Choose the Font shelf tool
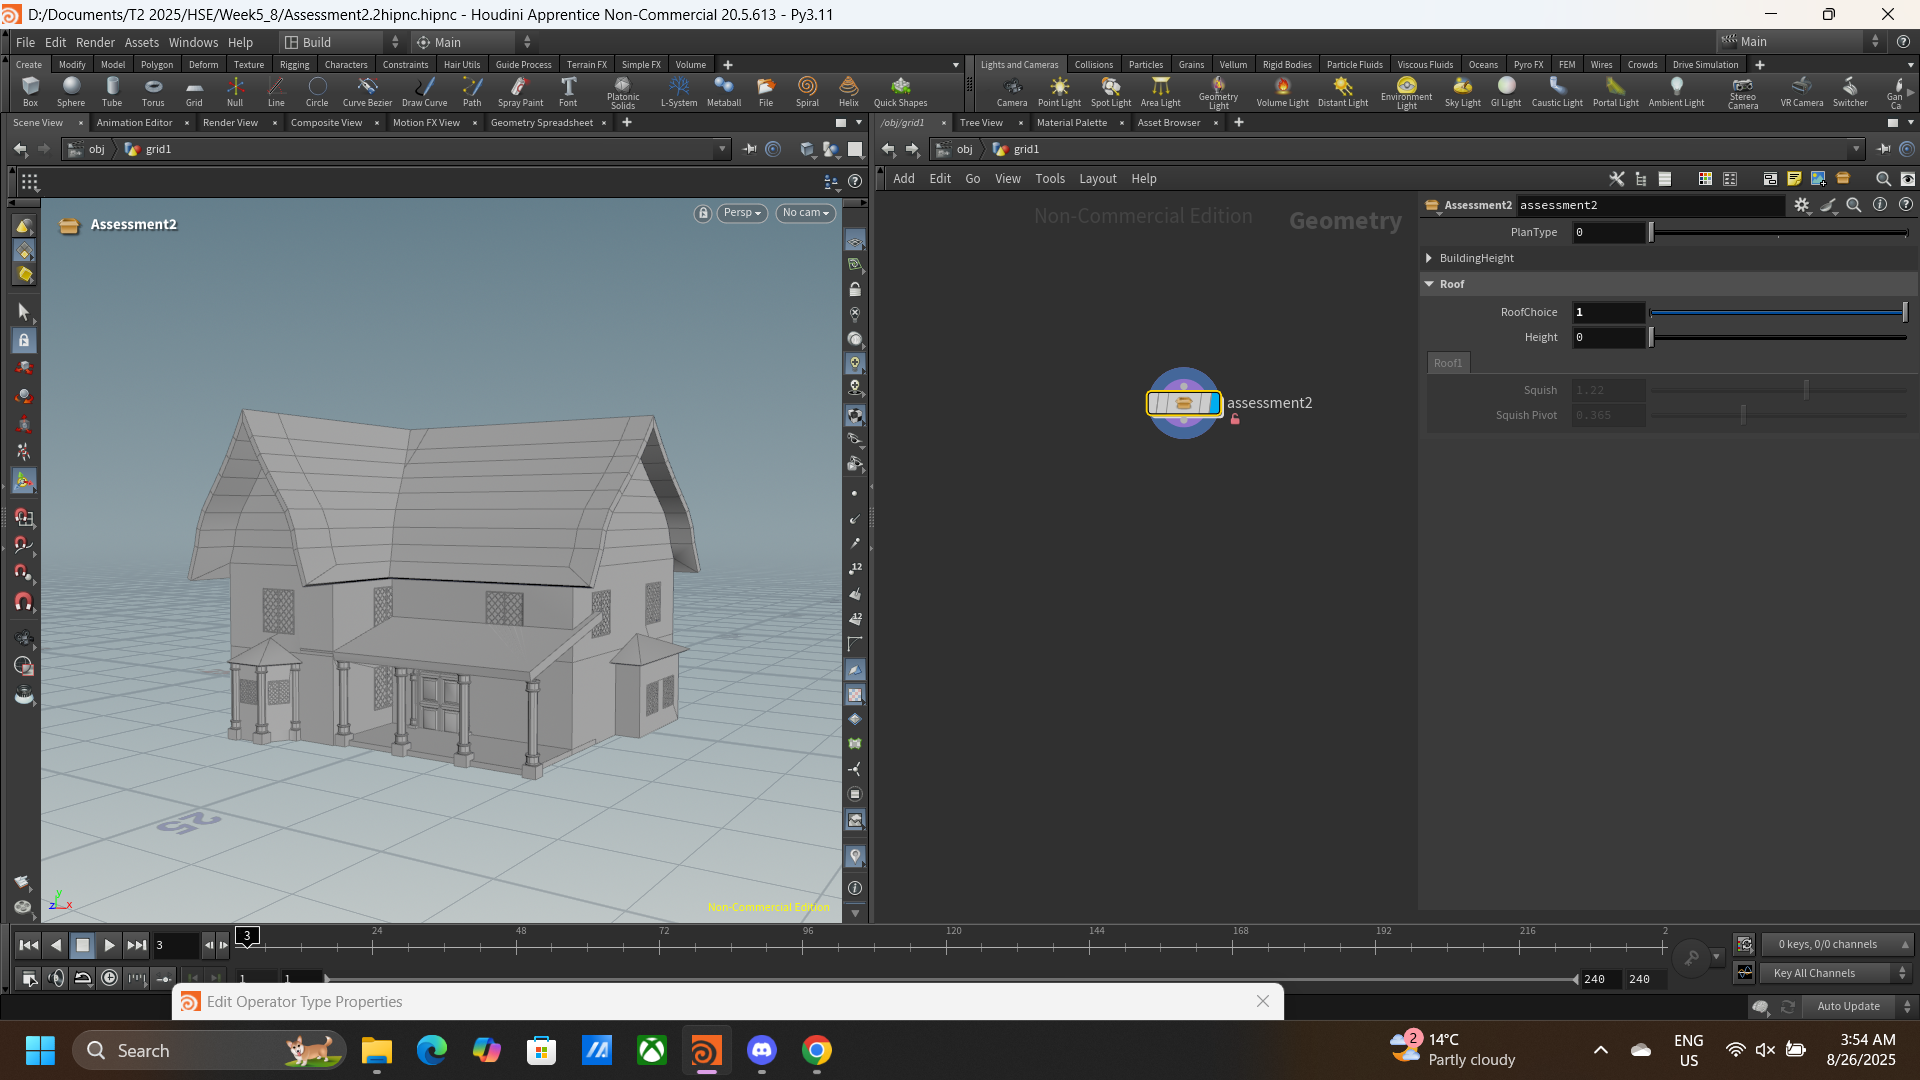 coord(568,91)
